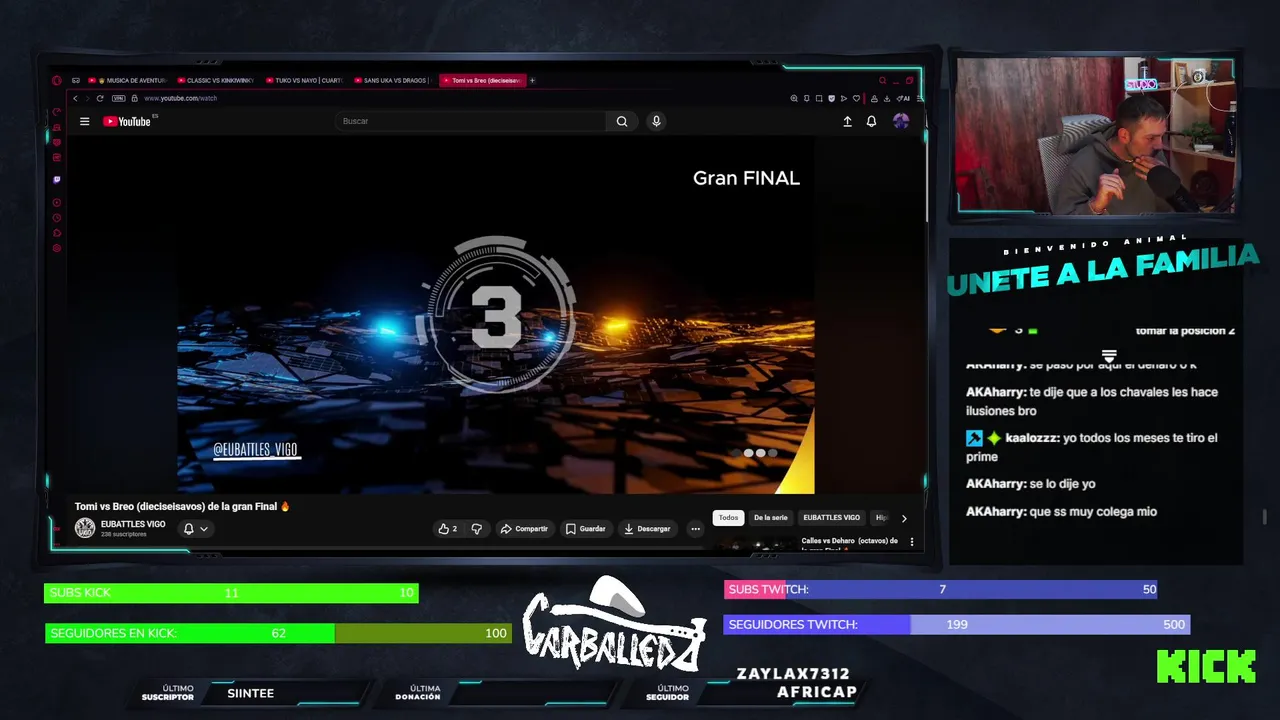The image size is (1280, 720).
Task: Show more filter chips with right arrow
Action: point(904,518)
